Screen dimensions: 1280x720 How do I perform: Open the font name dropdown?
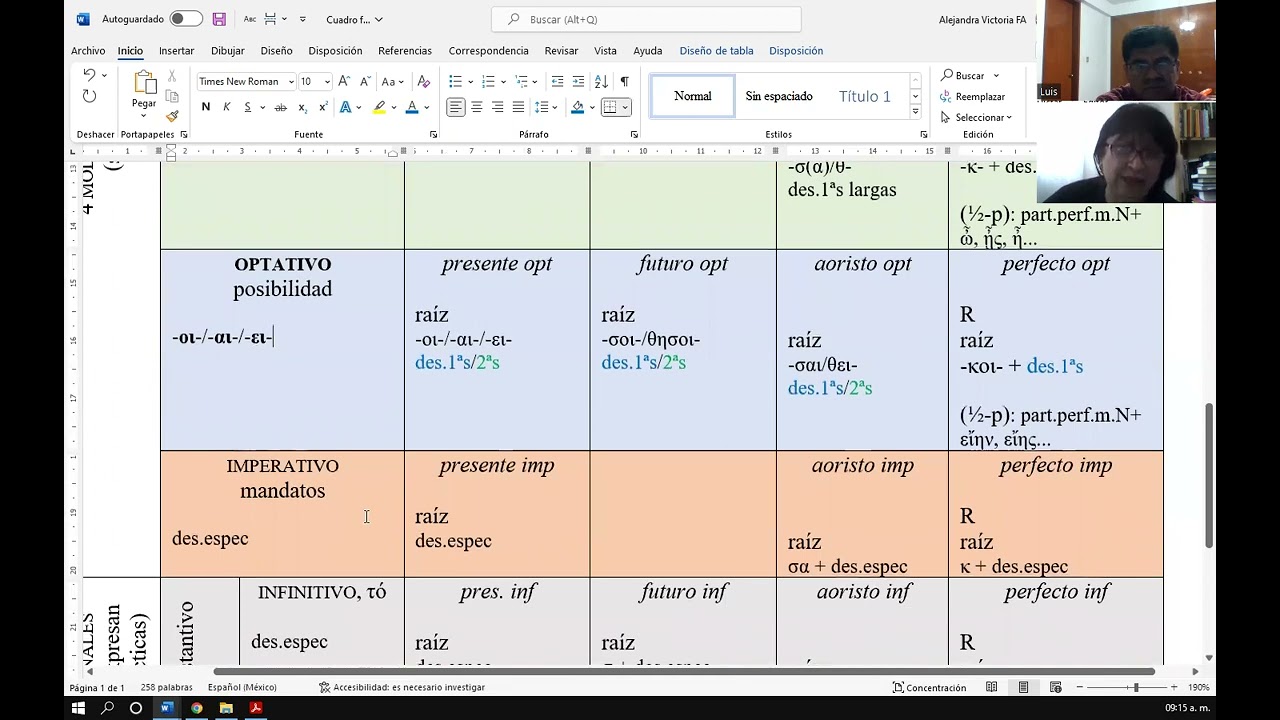(x=291, y=82)
